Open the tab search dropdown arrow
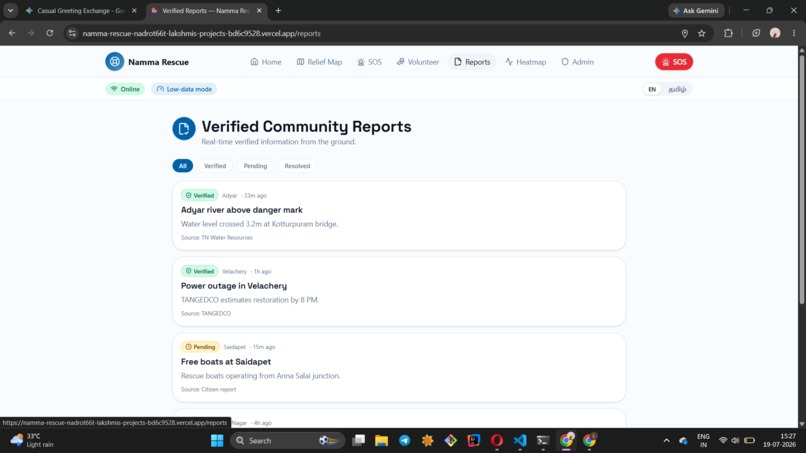The image size is (806, 453). click(x=10, y=10)
